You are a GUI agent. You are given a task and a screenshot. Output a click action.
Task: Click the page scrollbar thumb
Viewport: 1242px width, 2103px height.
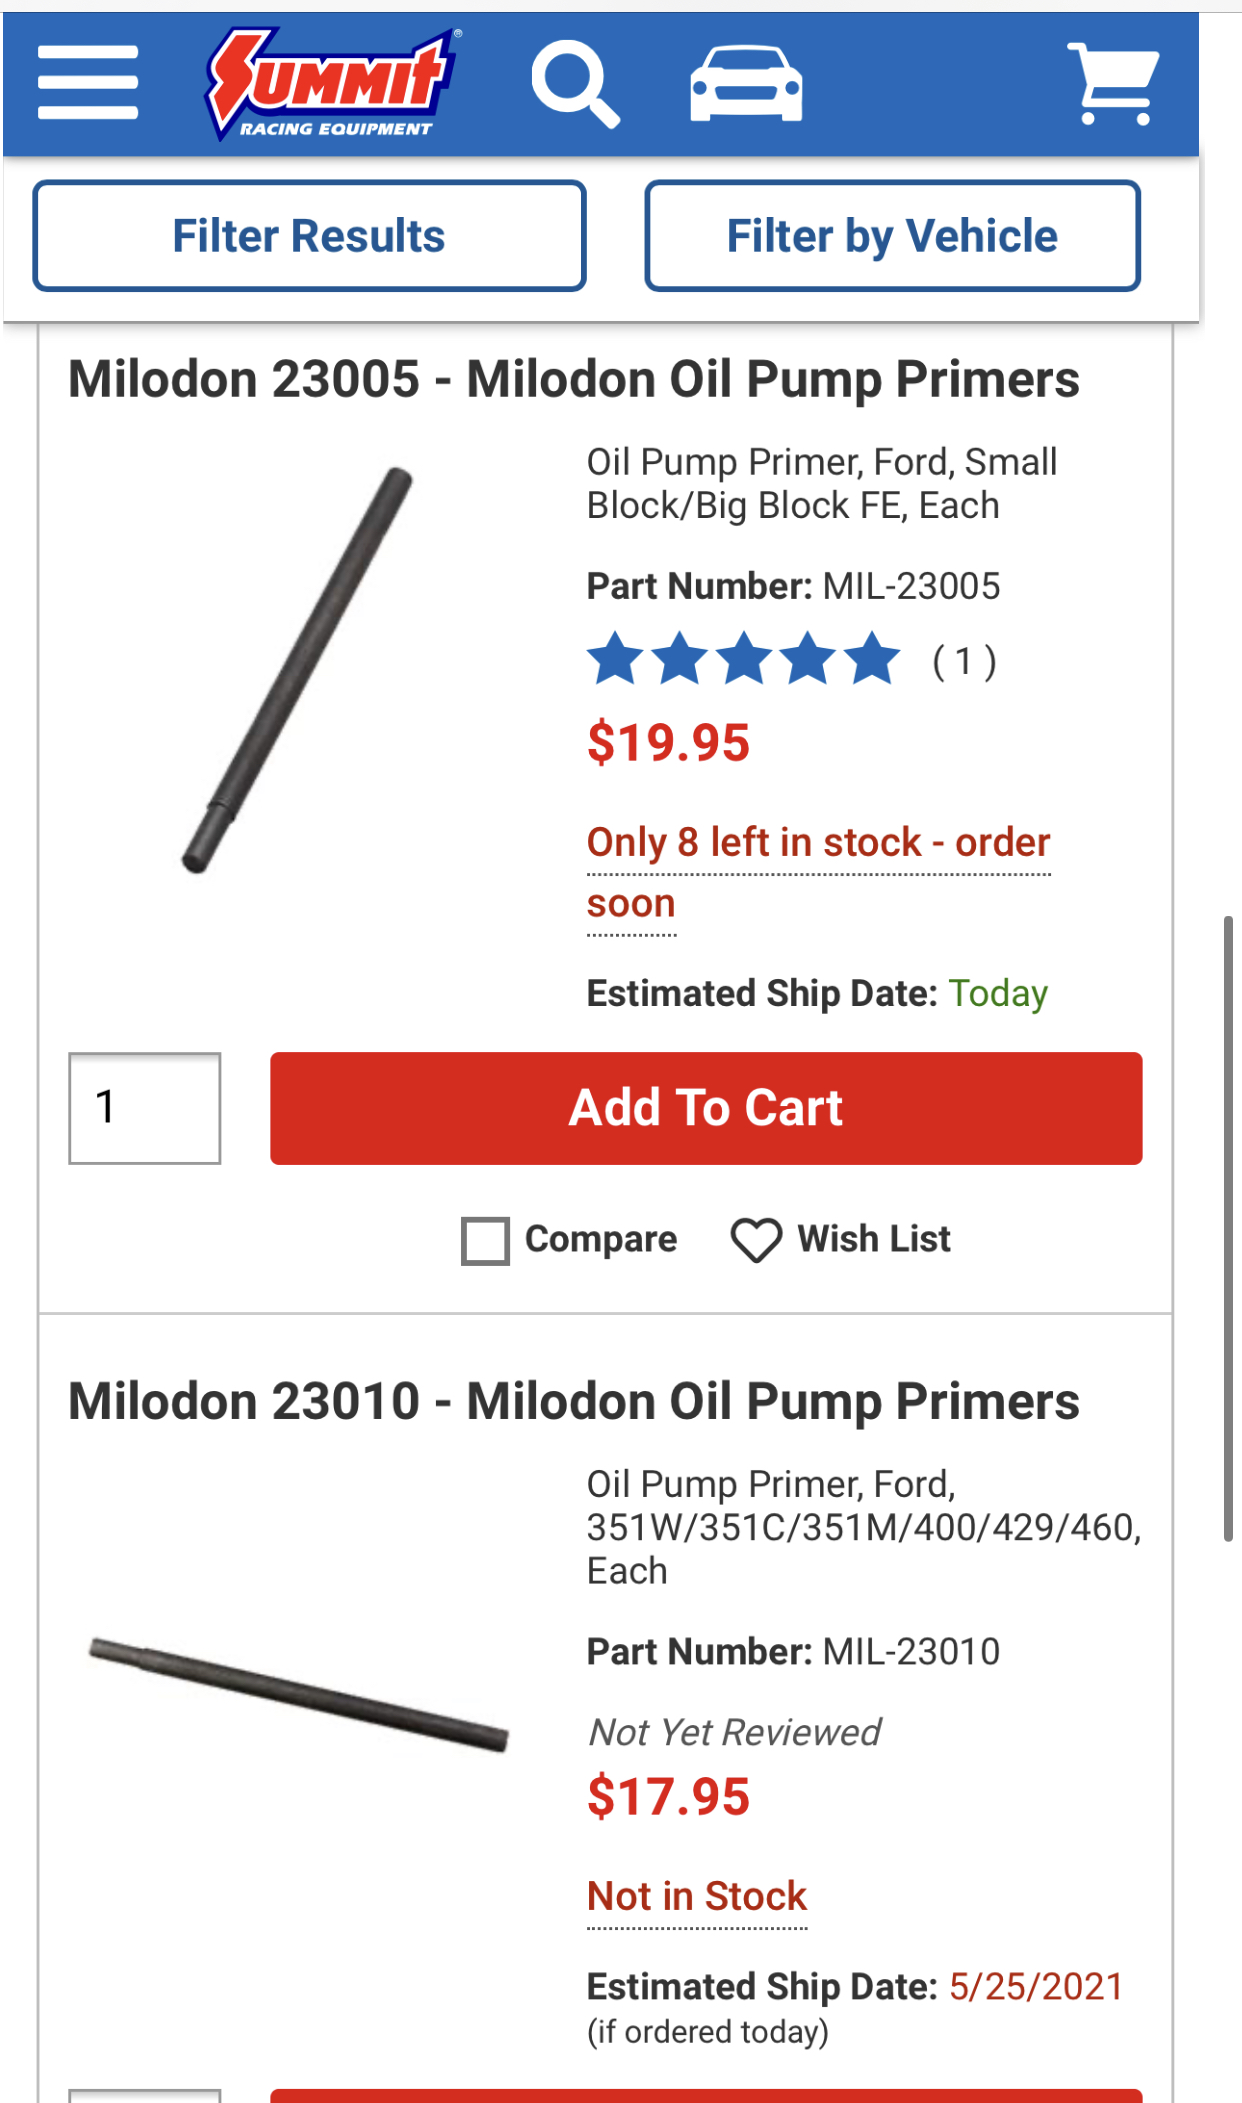point(1228,1228)
